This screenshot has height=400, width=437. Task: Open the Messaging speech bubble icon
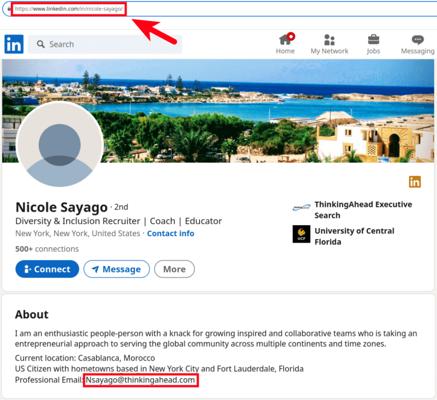click(417, 40)
